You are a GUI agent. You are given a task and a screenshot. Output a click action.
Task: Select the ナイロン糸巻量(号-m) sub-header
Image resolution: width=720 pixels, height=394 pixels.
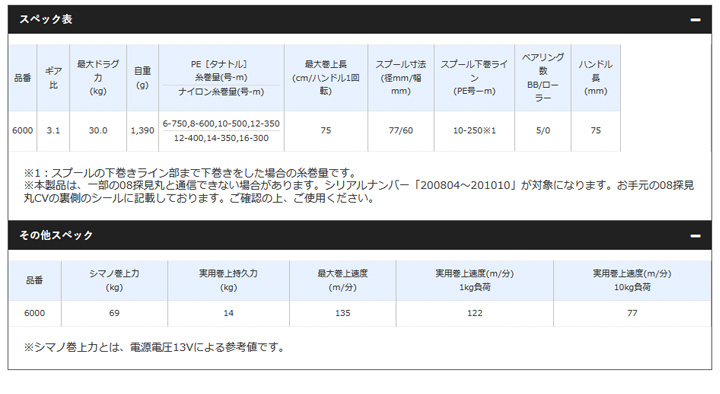(221, 92)
